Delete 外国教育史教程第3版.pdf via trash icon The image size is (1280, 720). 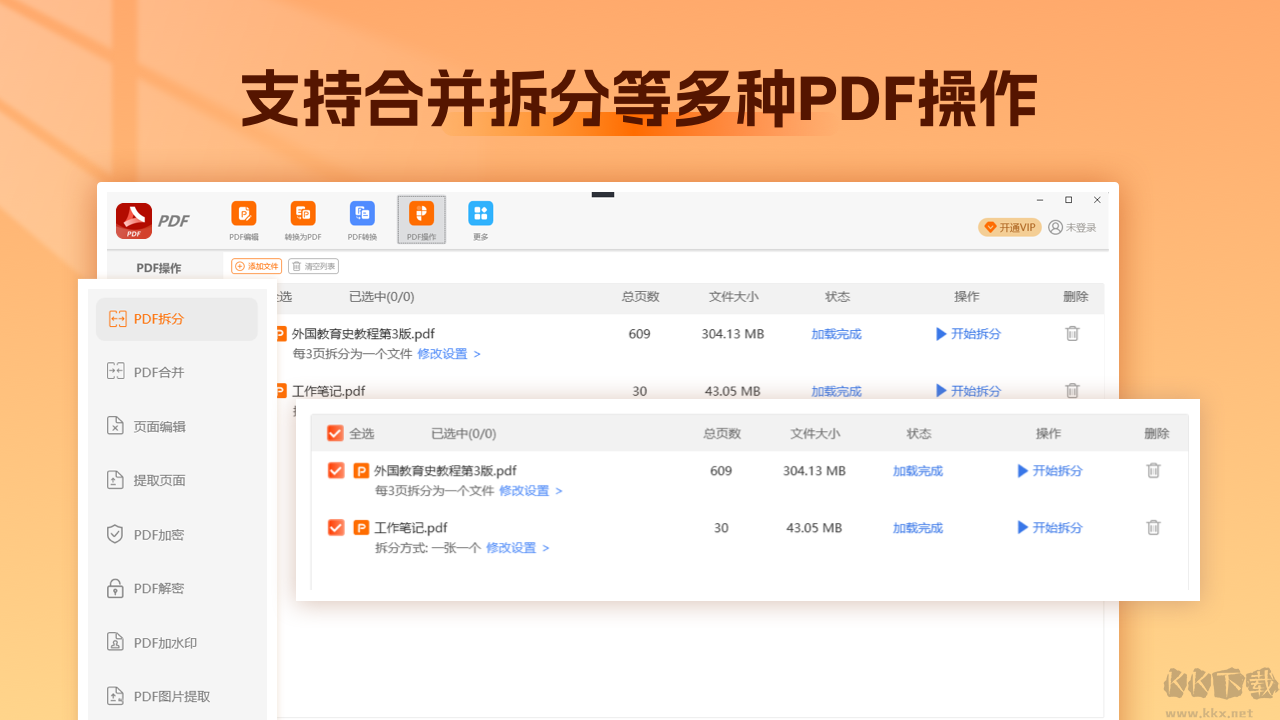[x=1153, y=470]
